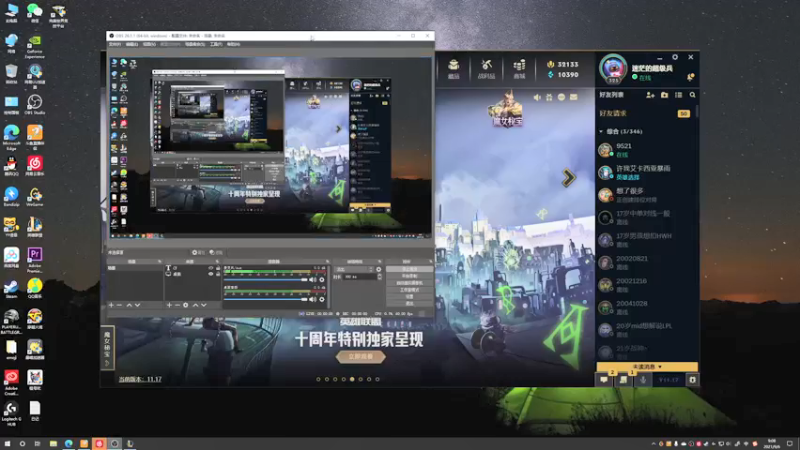The image size is (800, 450).
Task: Collapse the 综合 friends group
Action: (601, 132)
